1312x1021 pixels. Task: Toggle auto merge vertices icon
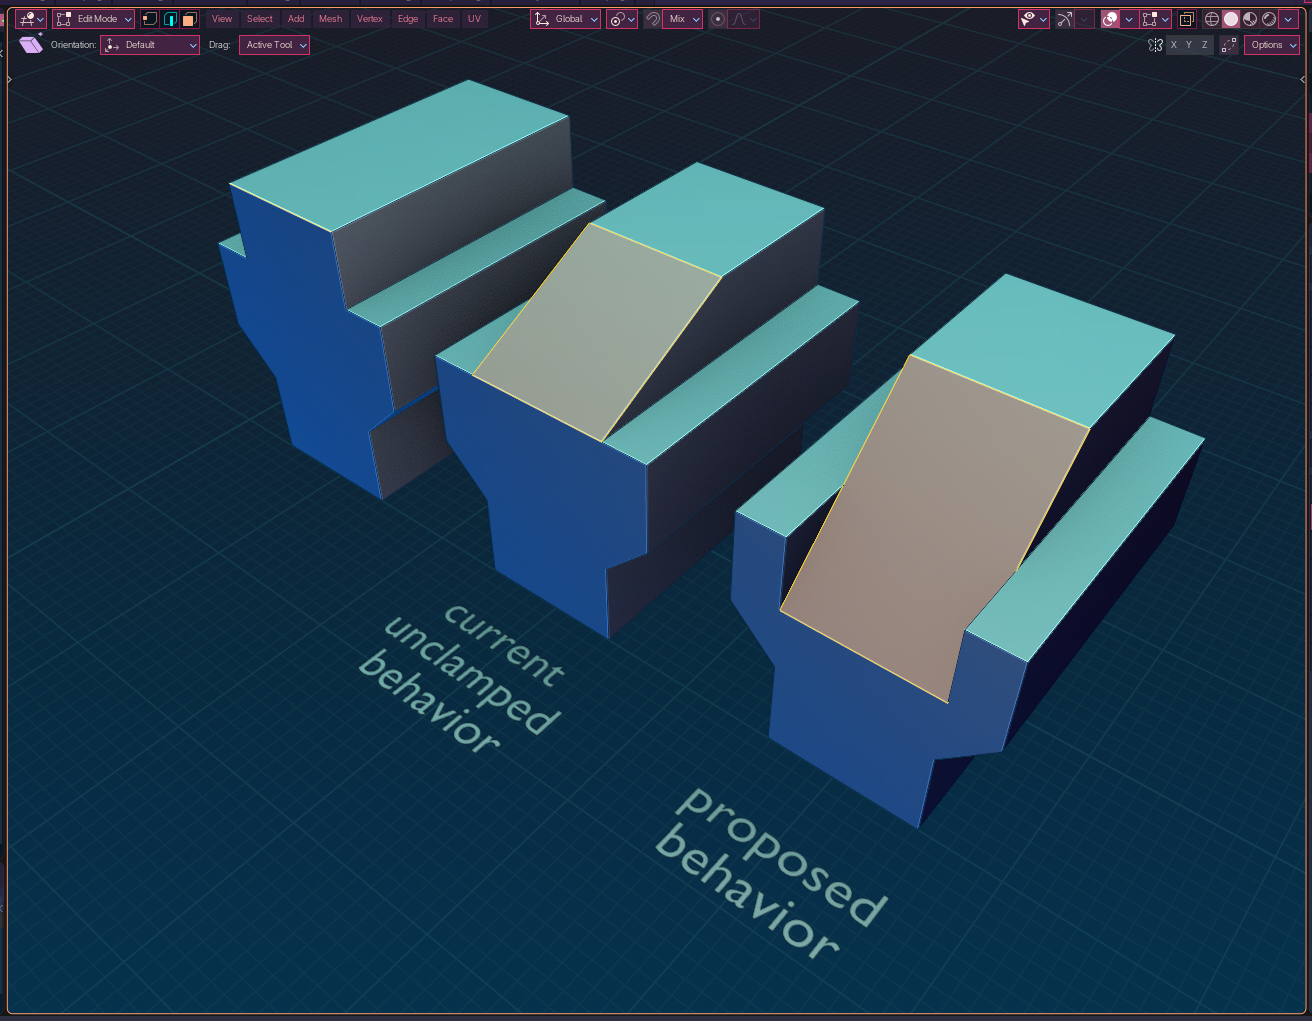tap(1229, 45)
